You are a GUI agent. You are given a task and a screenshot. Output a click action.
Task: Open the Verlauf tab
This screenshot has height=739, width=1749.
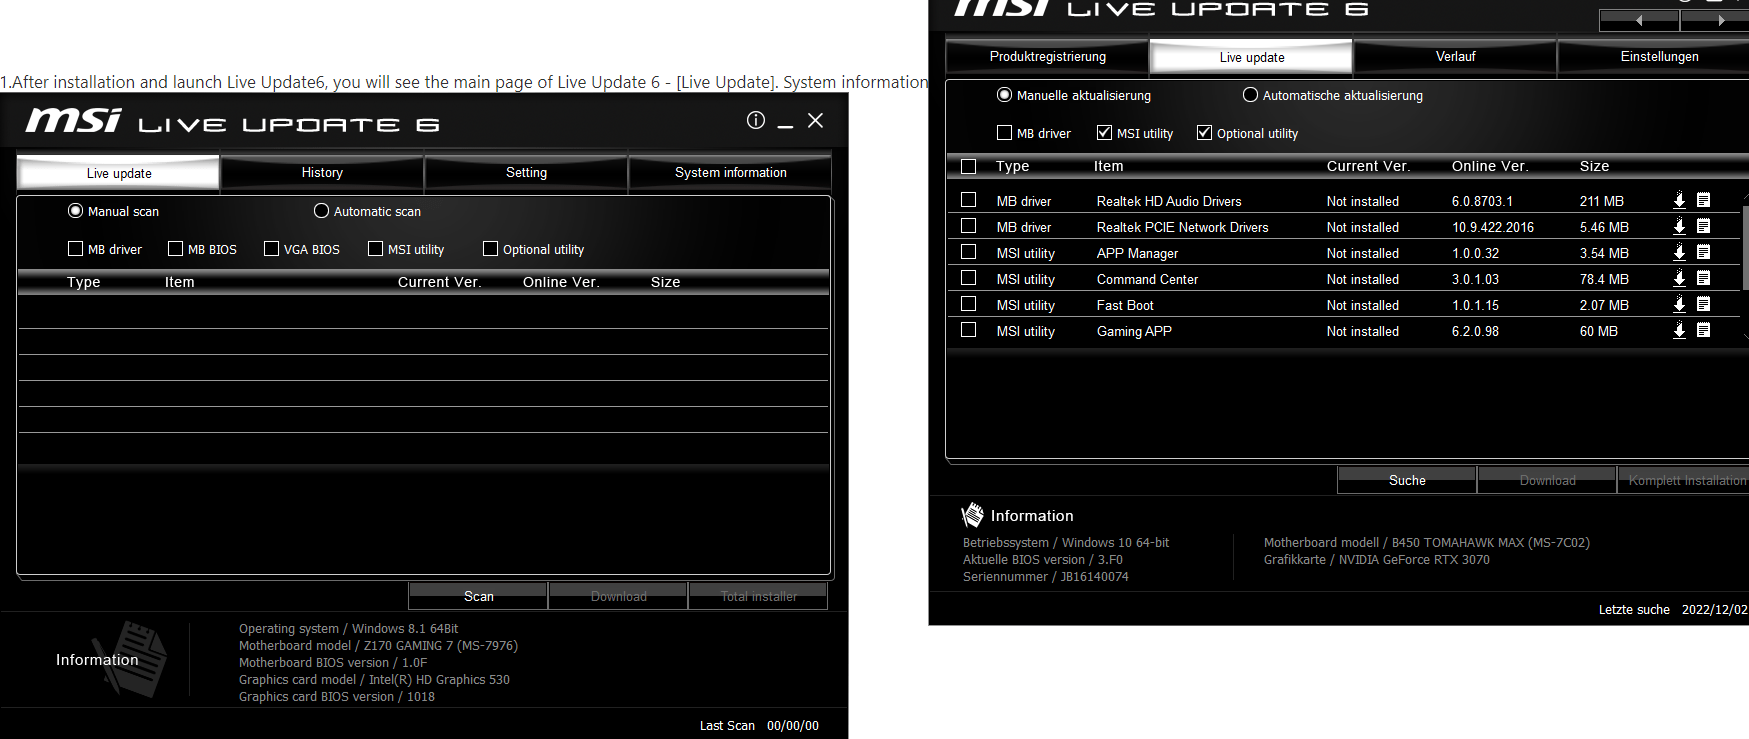[1455, 57]
